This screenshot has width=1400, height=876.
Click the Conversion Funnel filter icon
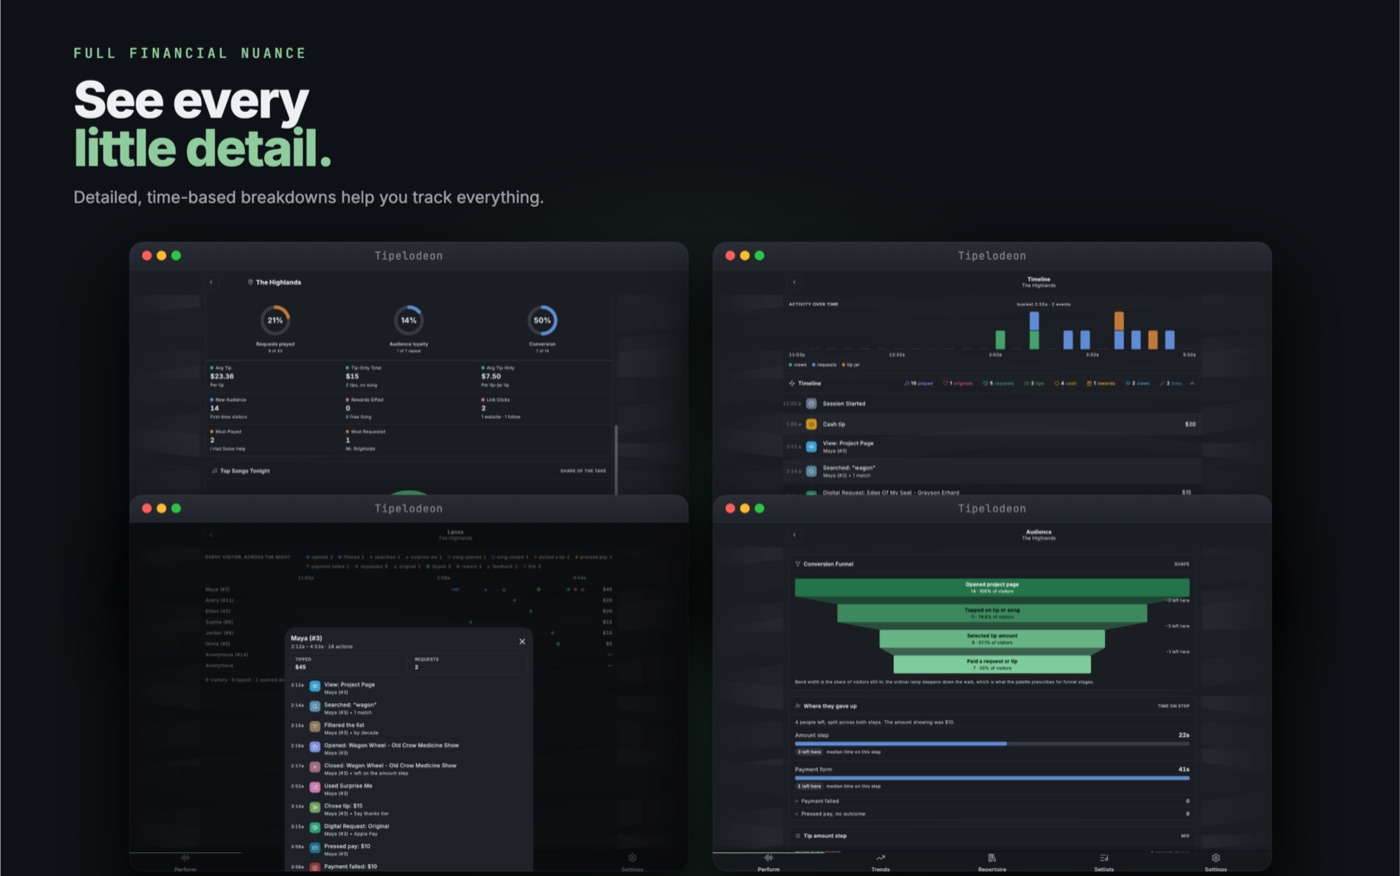coord(797,564)
